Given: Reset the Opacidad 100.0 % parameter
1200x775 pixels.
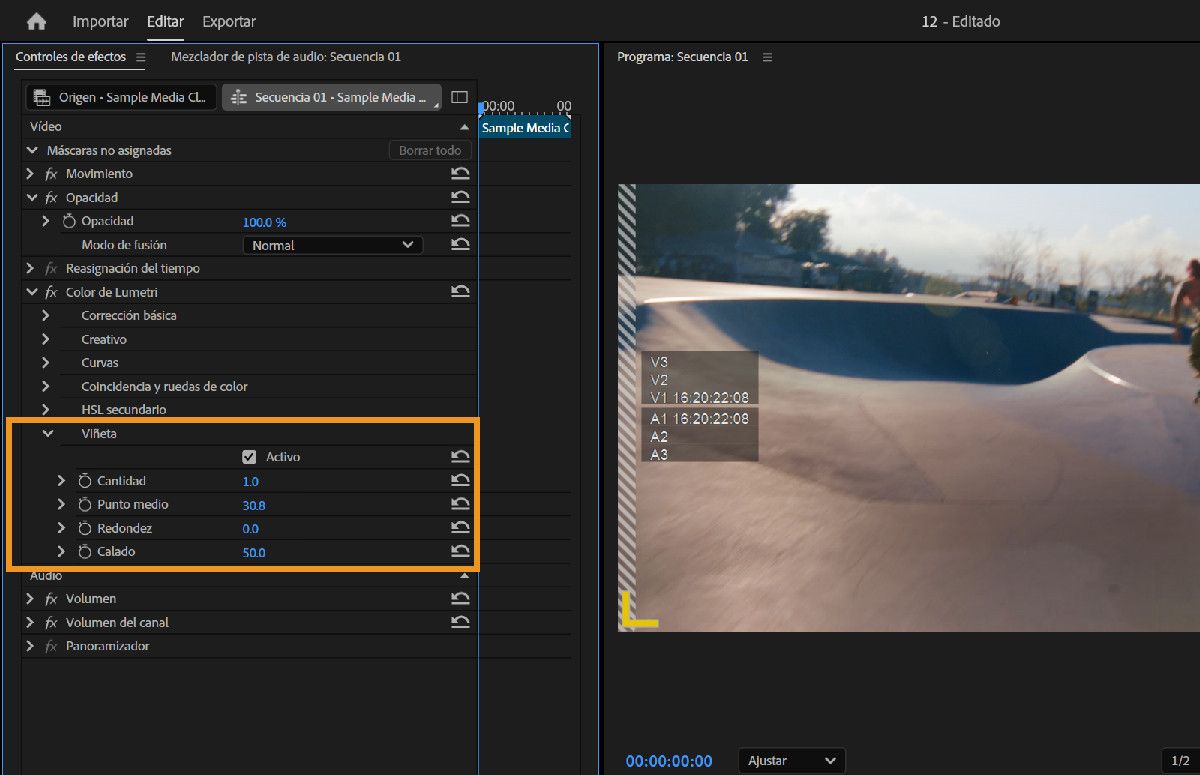Looking at the screenshot, I should (x=460, y=221).
